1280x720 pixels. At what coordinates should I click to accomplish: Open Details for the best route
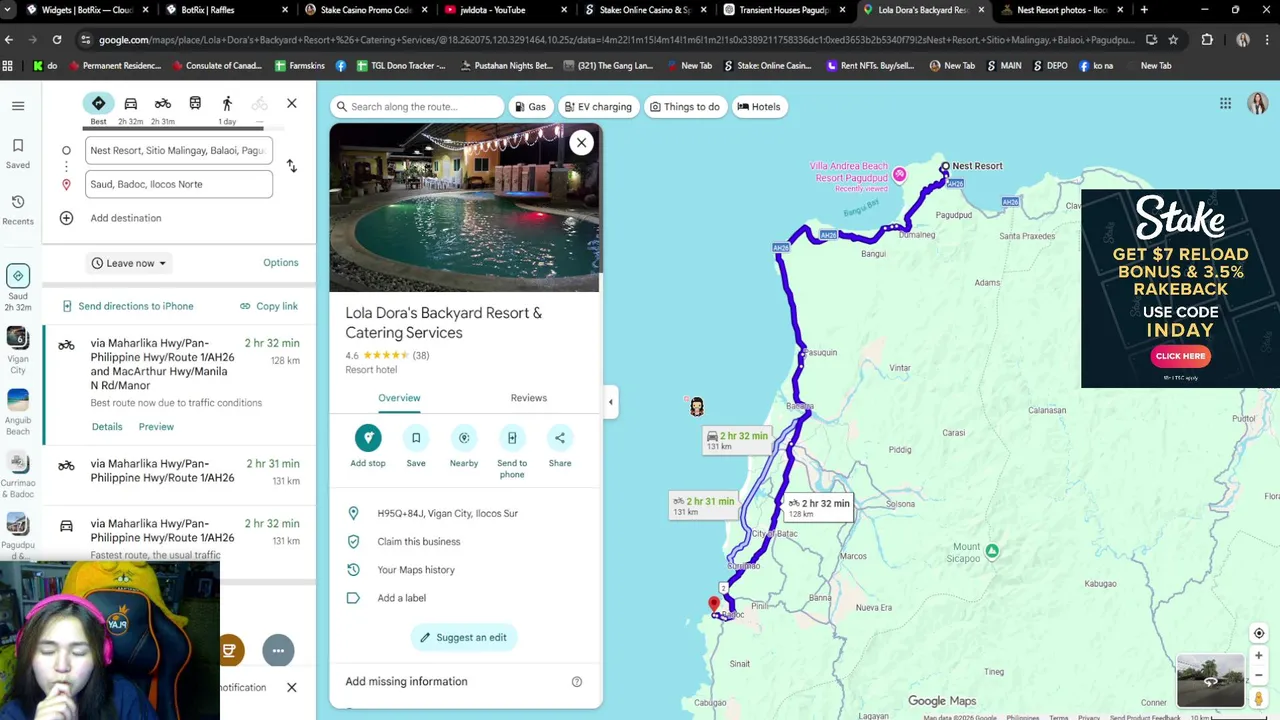pyautogui.click(x=107, y=427)
